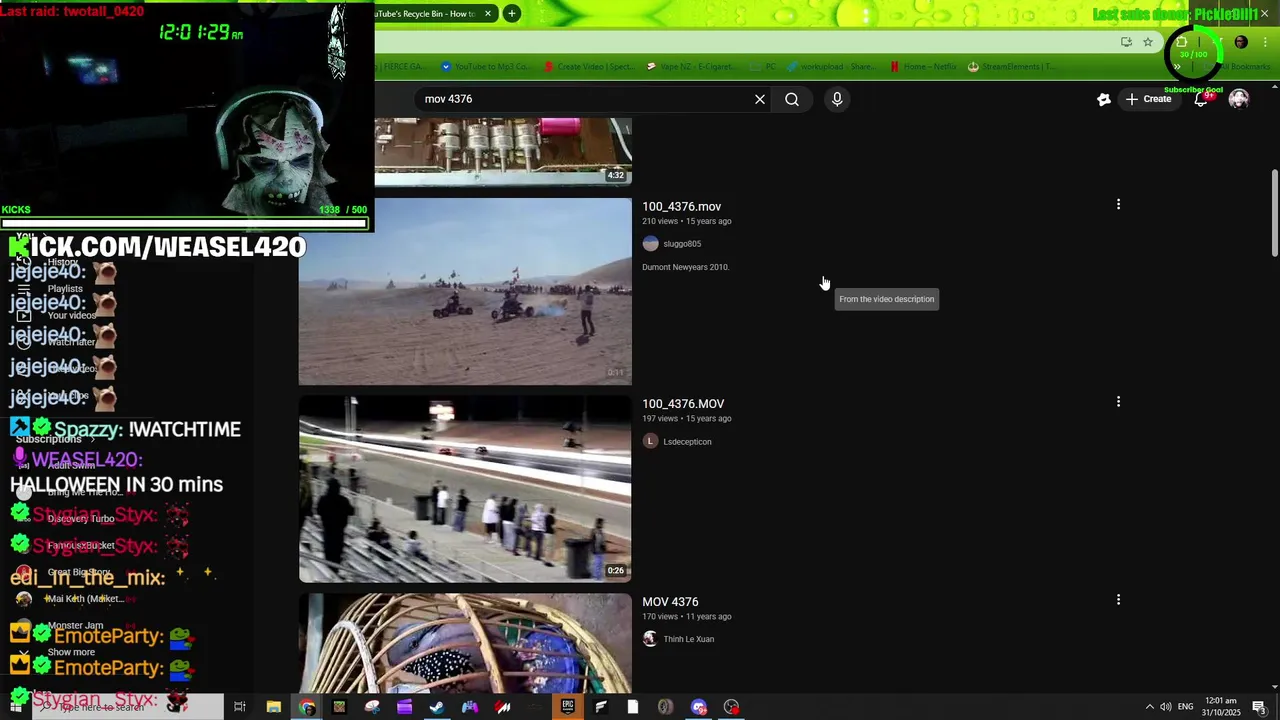Click Chrome icon on taskbar
This screenshot has width=1280, height=720.
tap(307, 707)
